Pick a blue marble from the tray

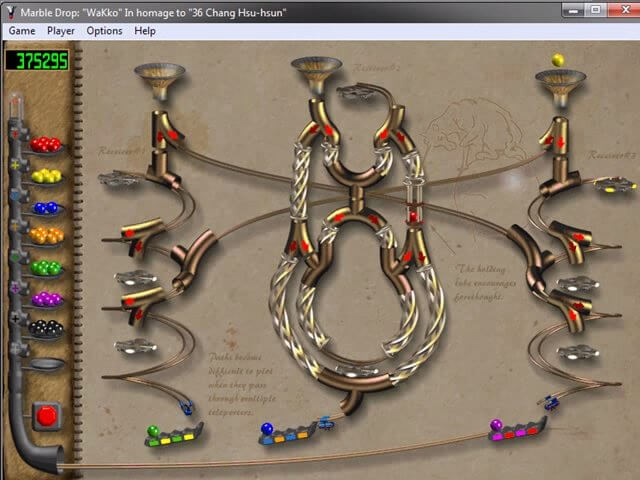point(46,208)
